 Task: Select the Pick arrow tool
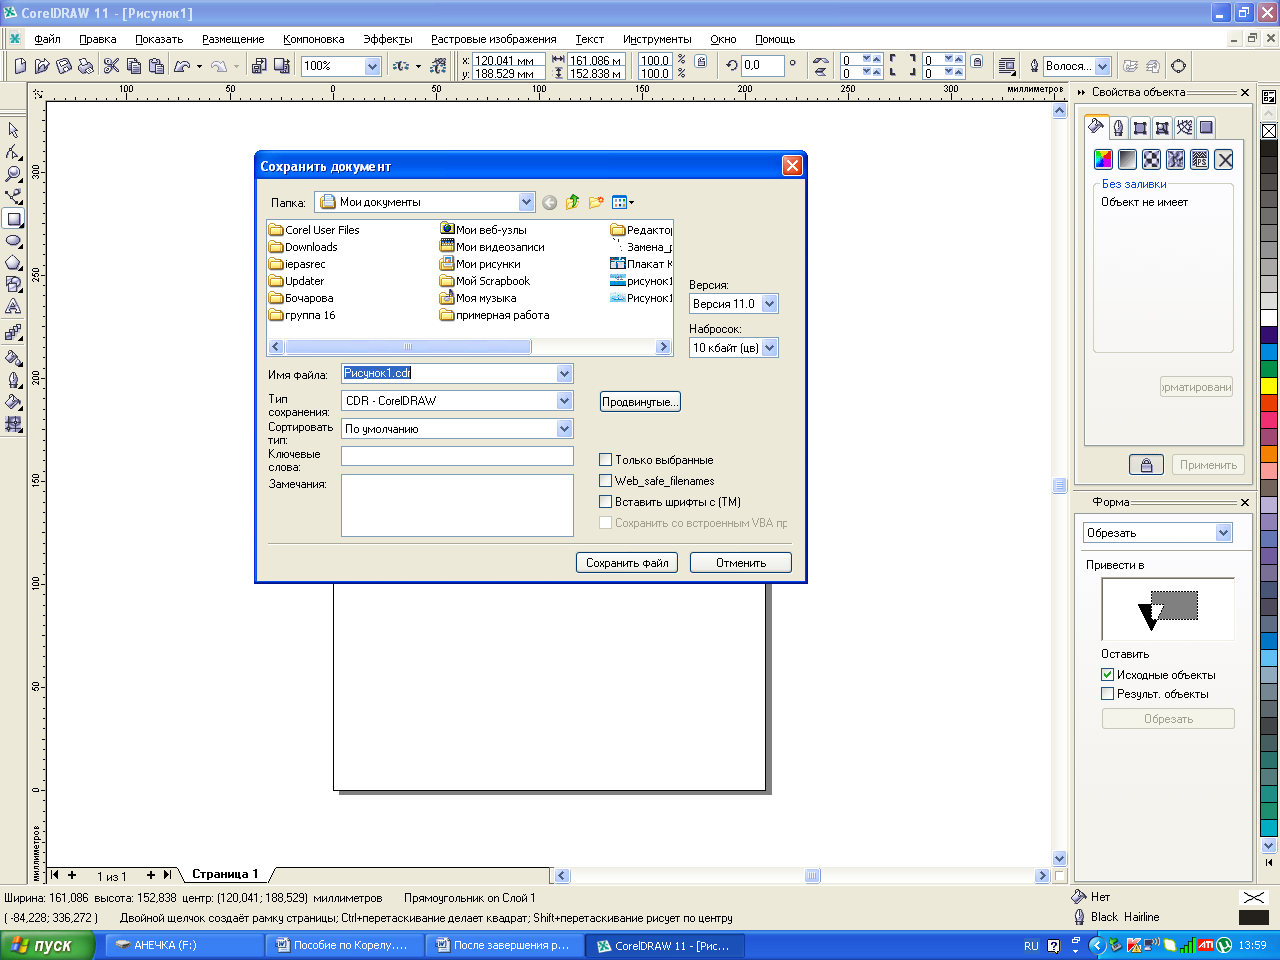click(13, 130)
